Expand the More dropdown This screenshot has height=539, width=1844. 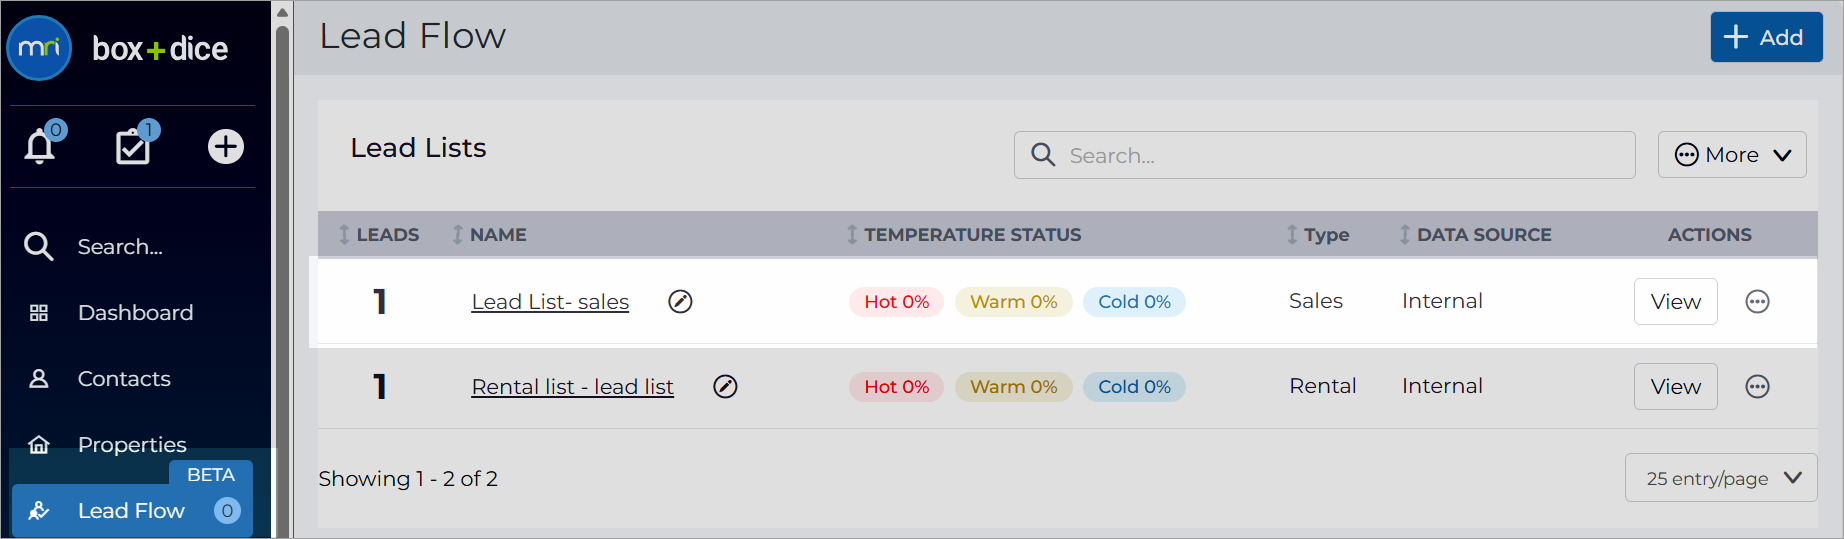1732,155
